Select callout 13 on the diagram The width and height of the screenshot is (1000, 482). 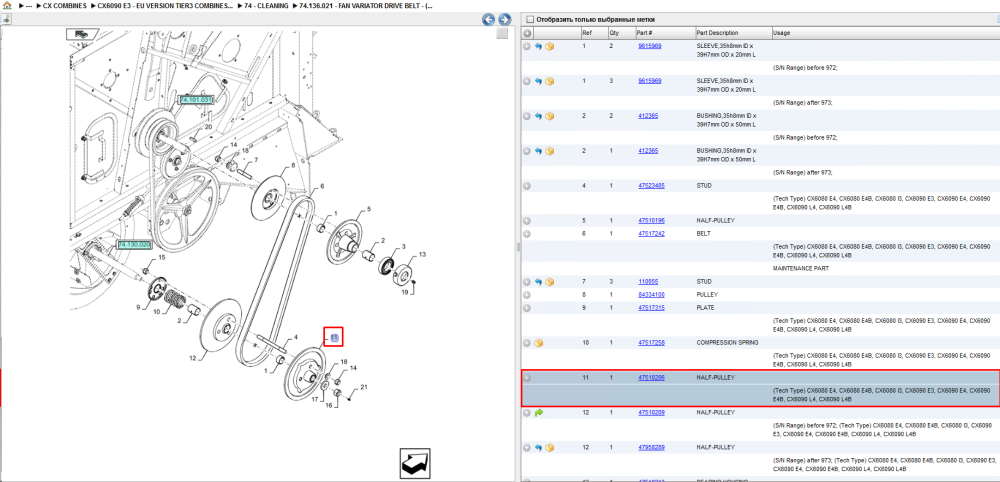click(422, 254)
